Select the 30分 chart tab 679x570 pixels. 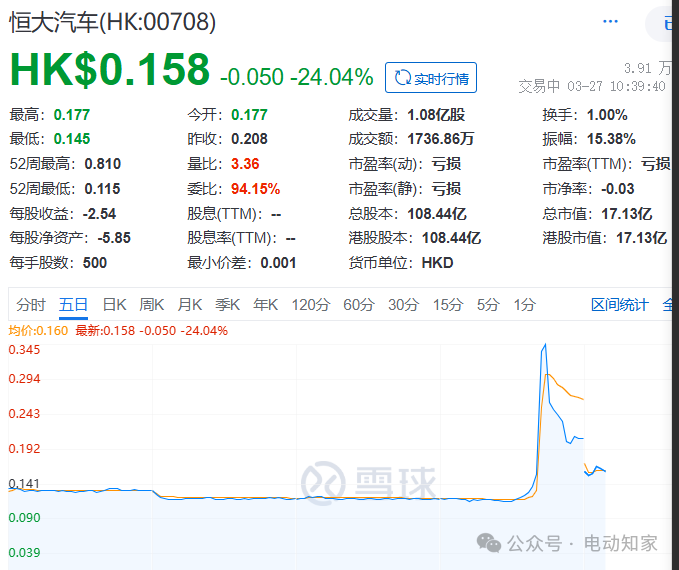click(x=403, y=305)
